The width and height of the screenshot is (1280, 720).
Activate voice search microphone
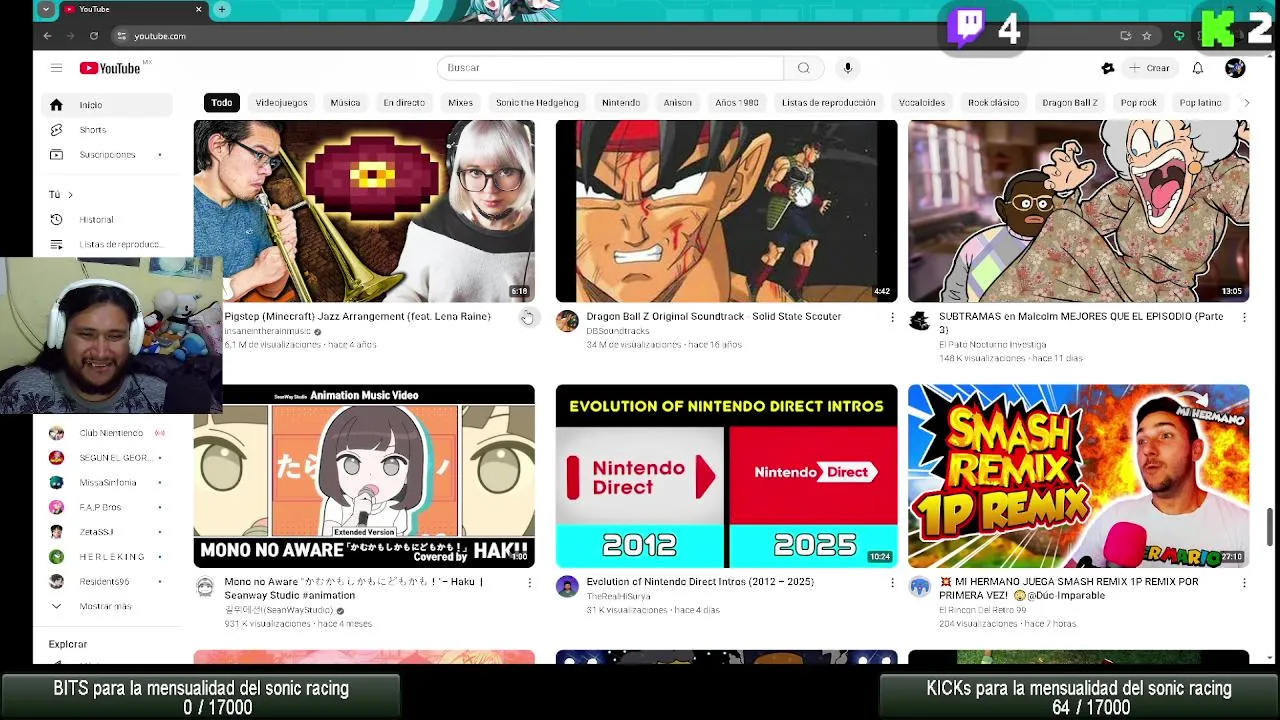coord(847,68)
